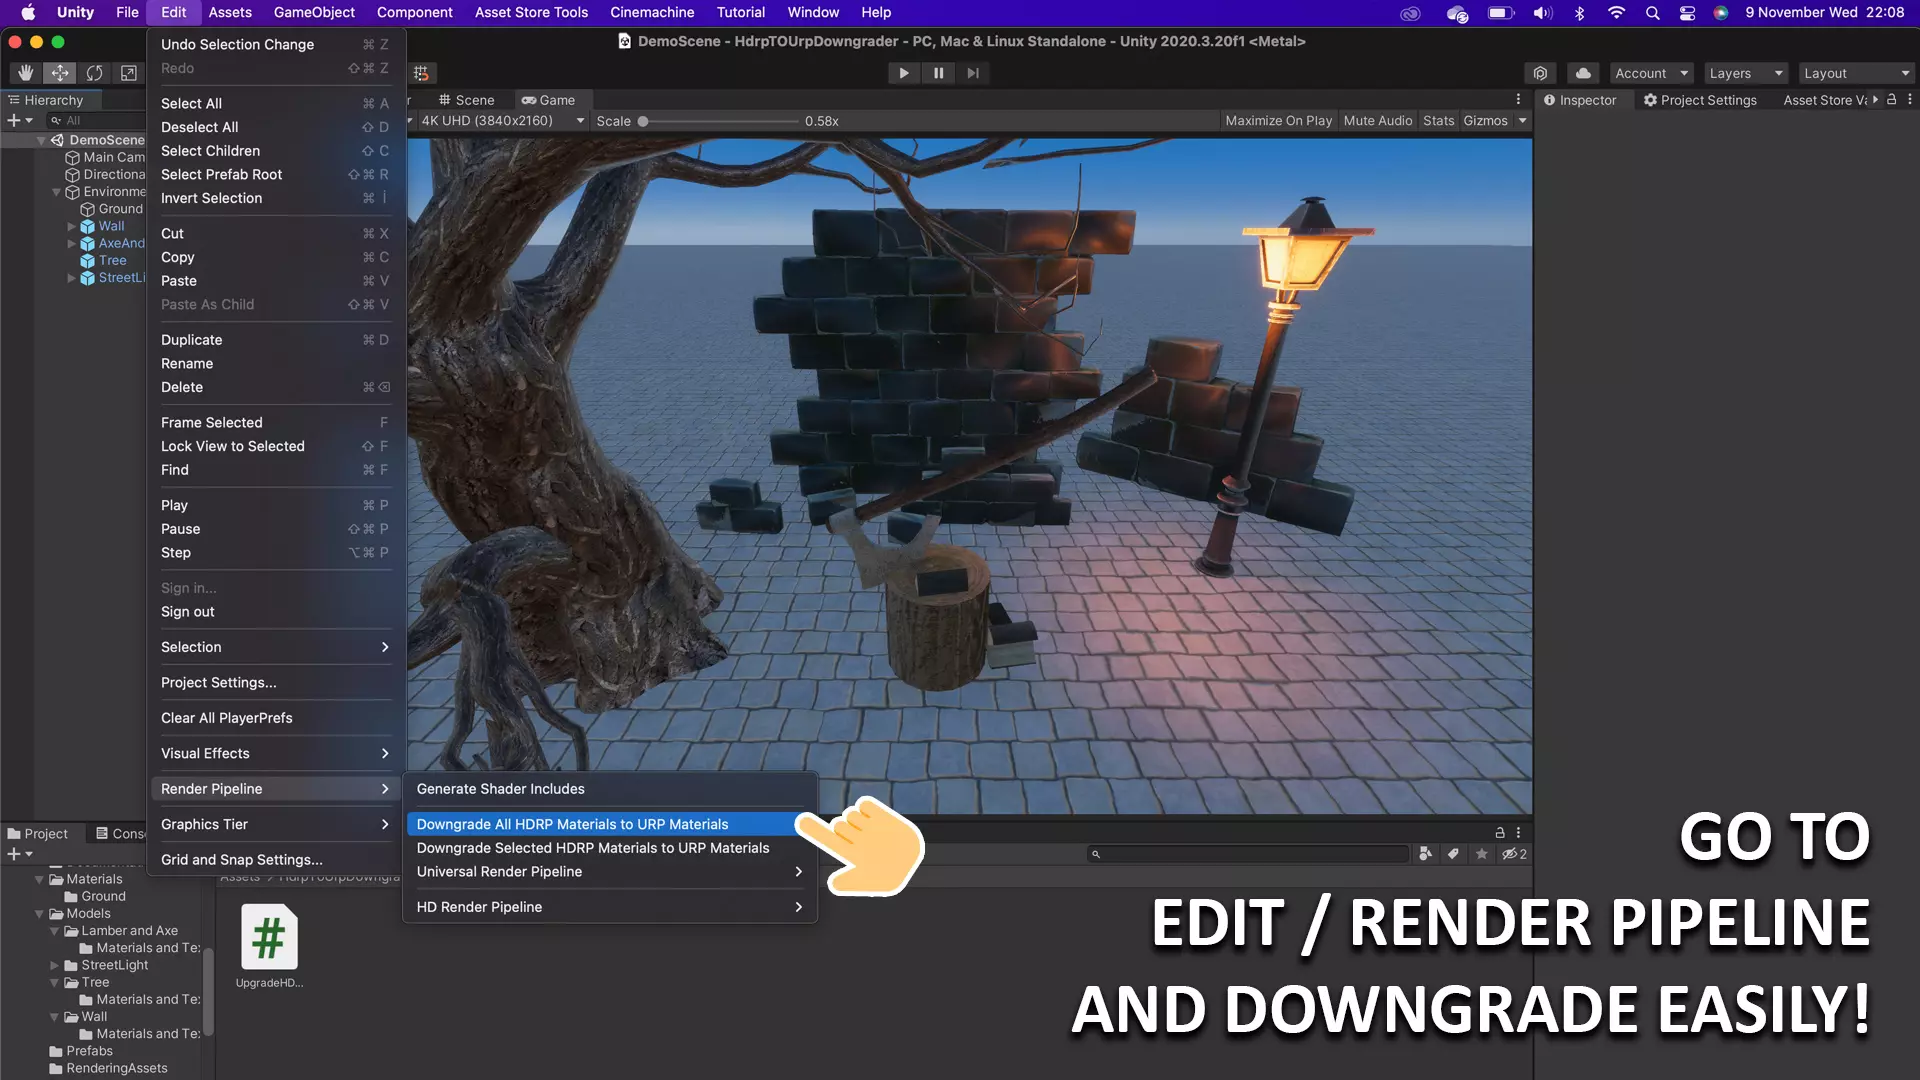Collapse the Models folder in Project tree

40,914
